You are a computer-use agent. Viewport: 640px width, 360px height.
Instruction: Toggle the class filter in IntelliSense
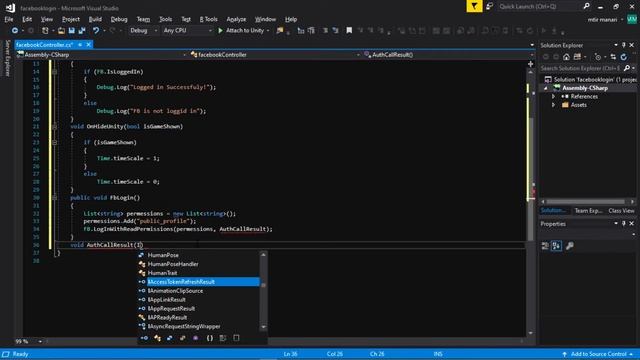pos(157,338)
